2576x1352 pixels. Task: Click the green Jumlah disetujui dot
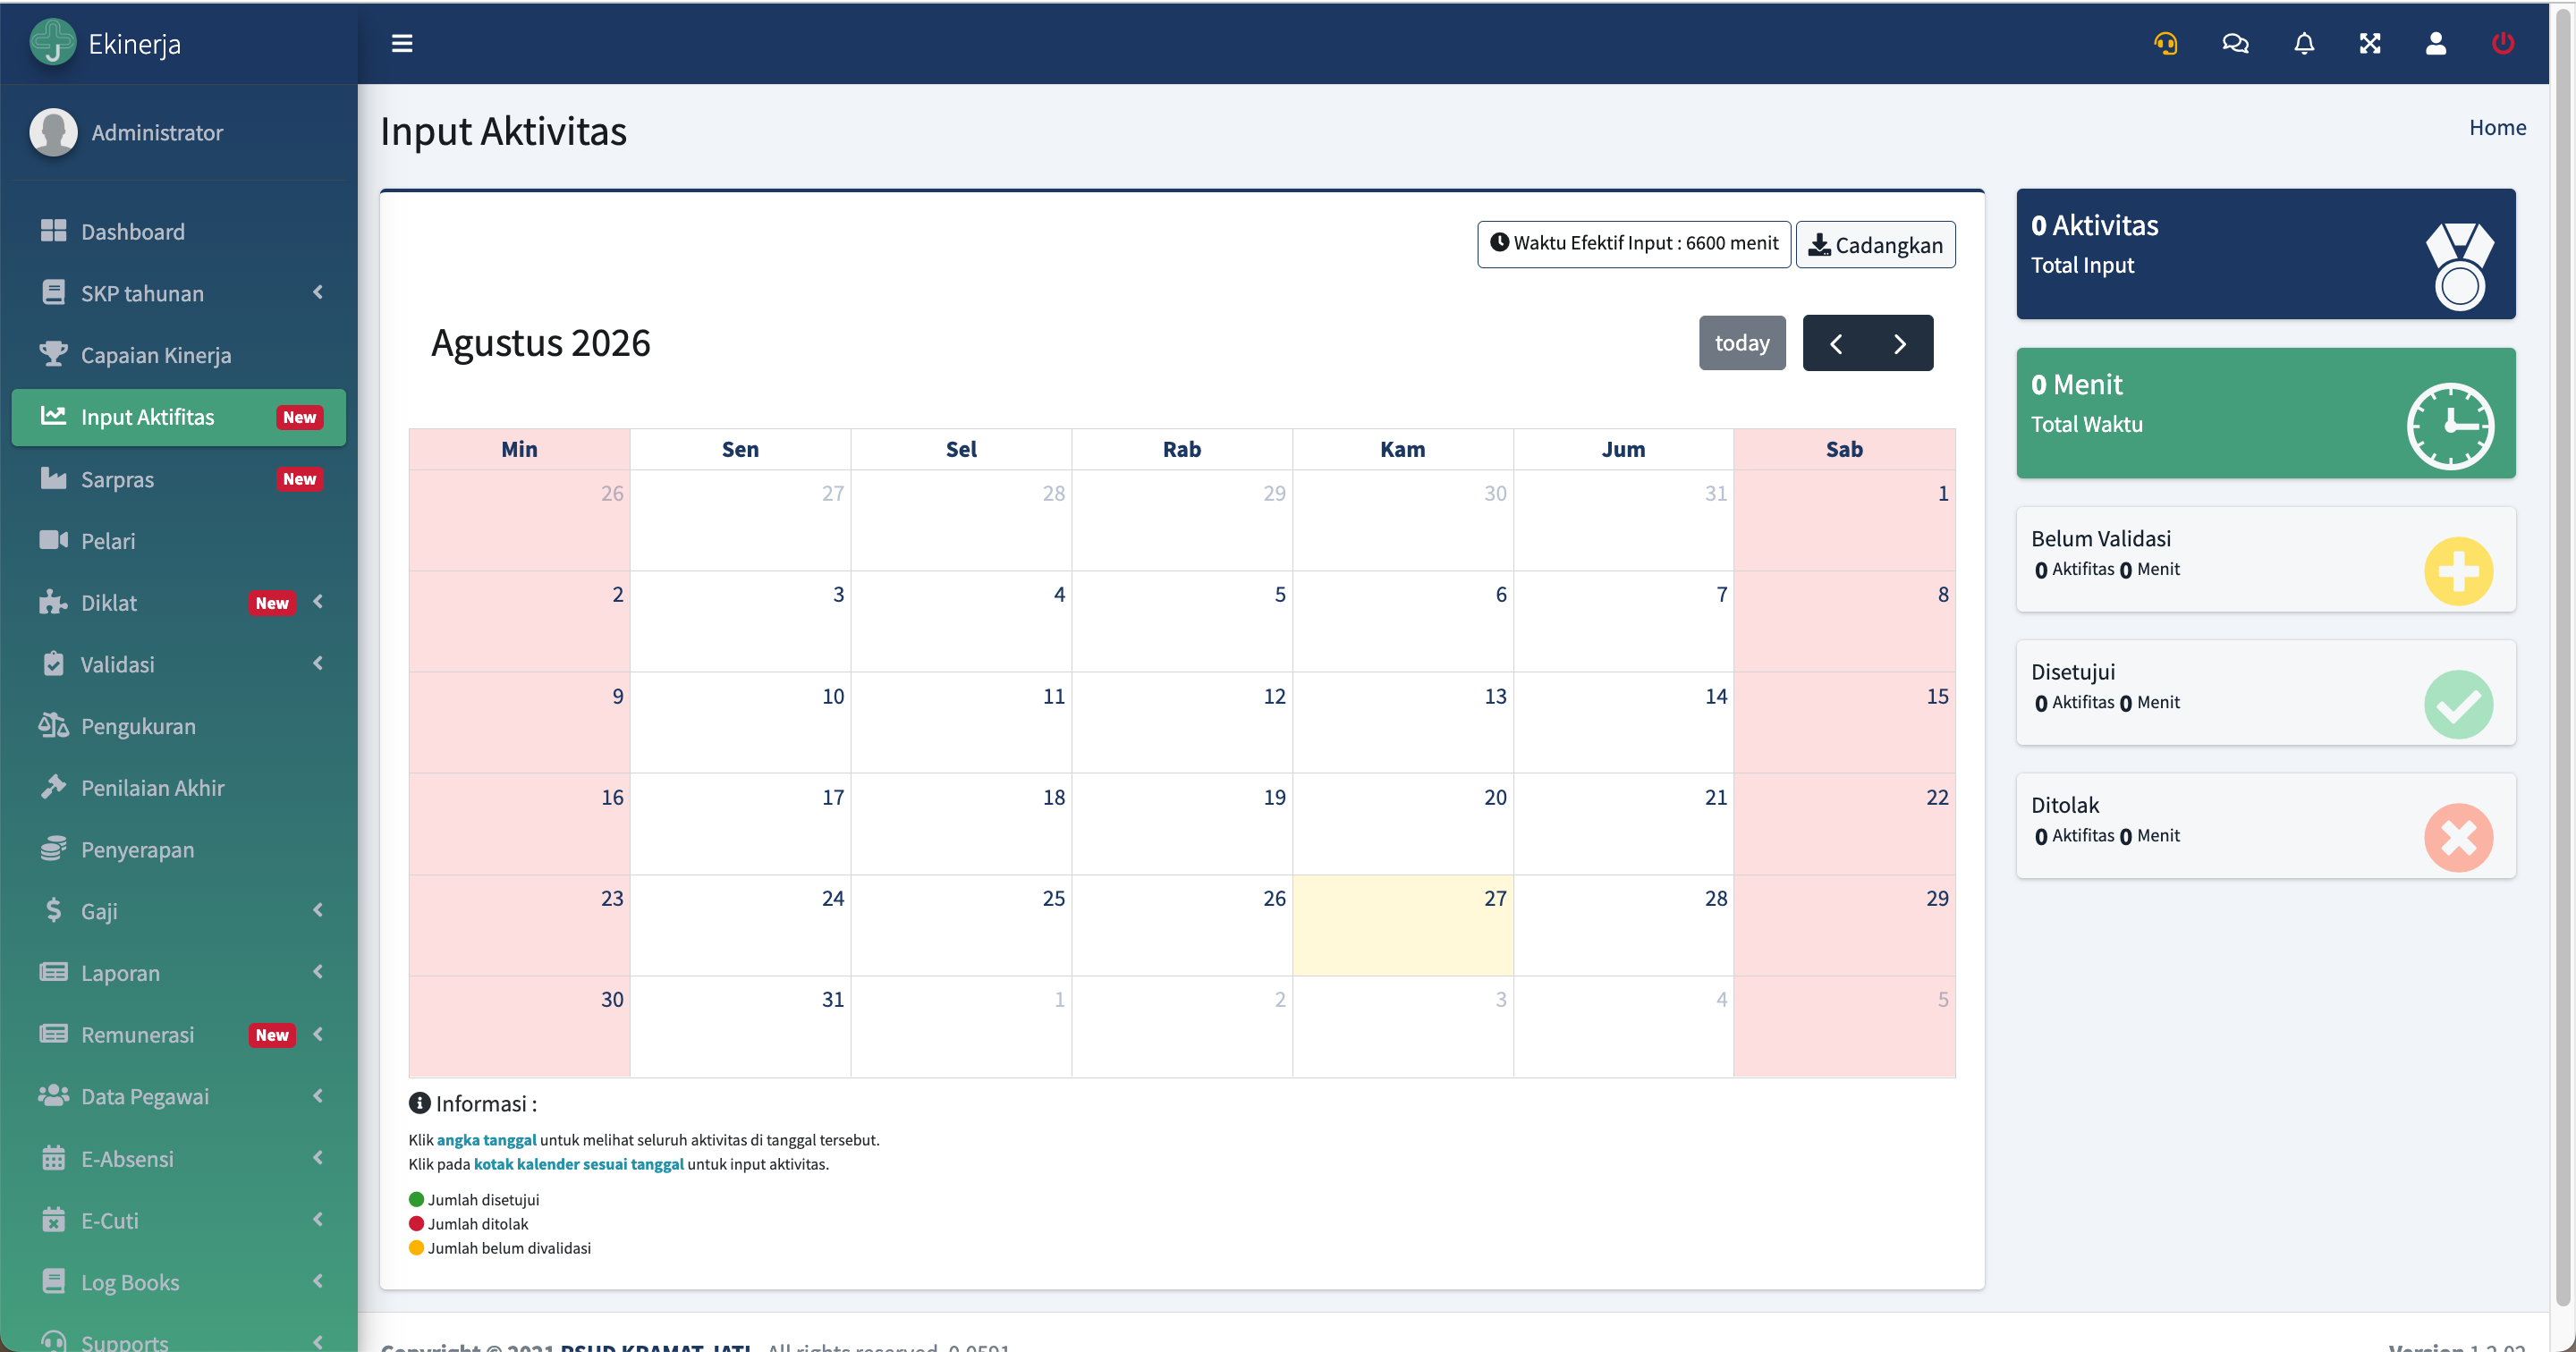point(416,1199)
